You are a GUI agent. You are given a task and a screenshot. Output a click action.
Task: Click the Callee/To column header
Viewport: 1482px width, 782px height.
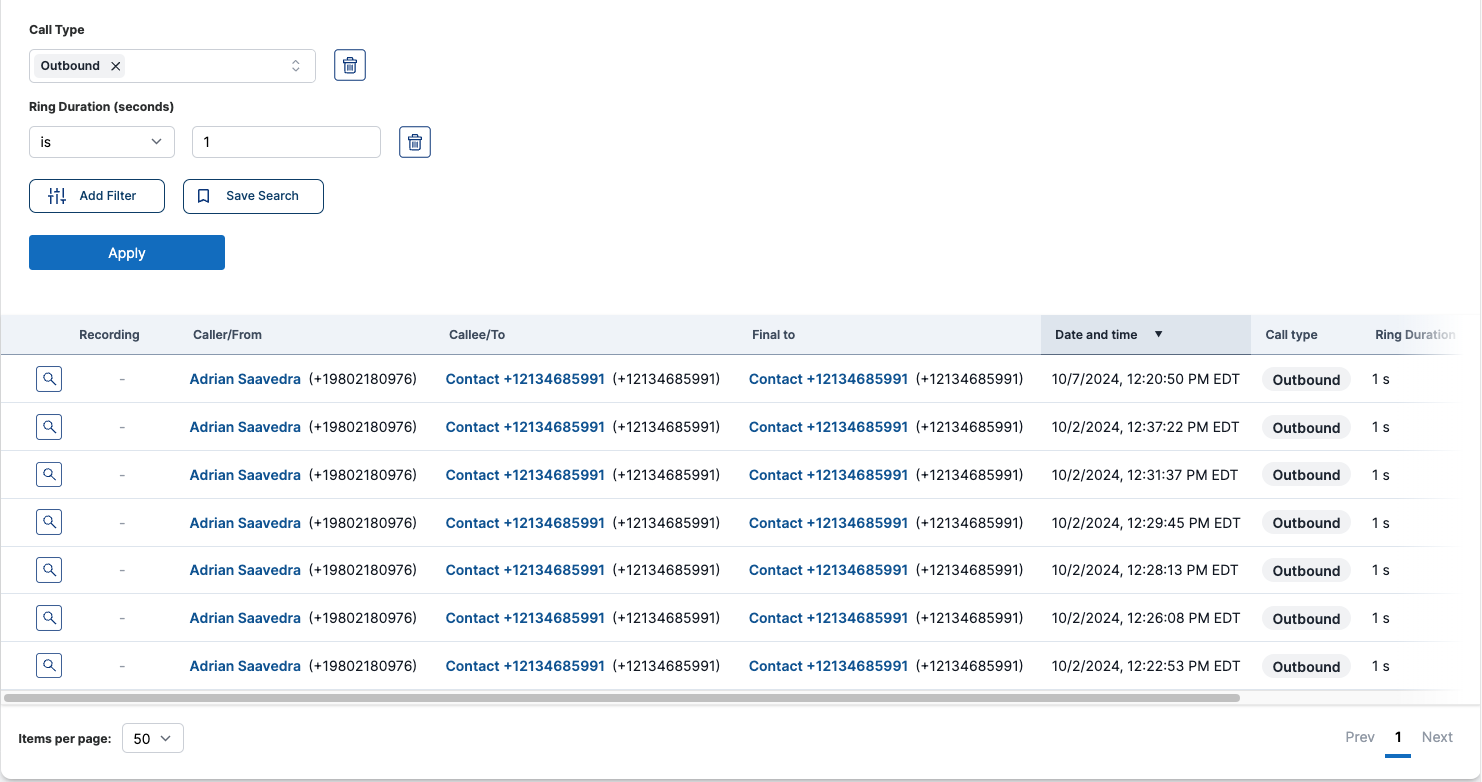point(477,335)
